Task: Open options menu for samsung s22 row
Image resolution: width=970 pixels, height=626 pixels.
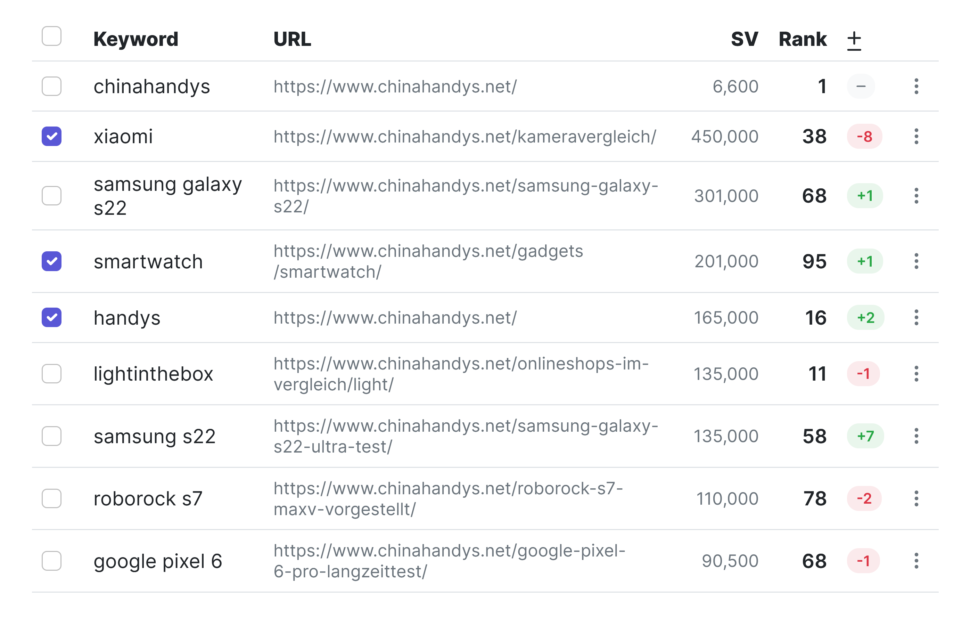Action: click(916, 436)
